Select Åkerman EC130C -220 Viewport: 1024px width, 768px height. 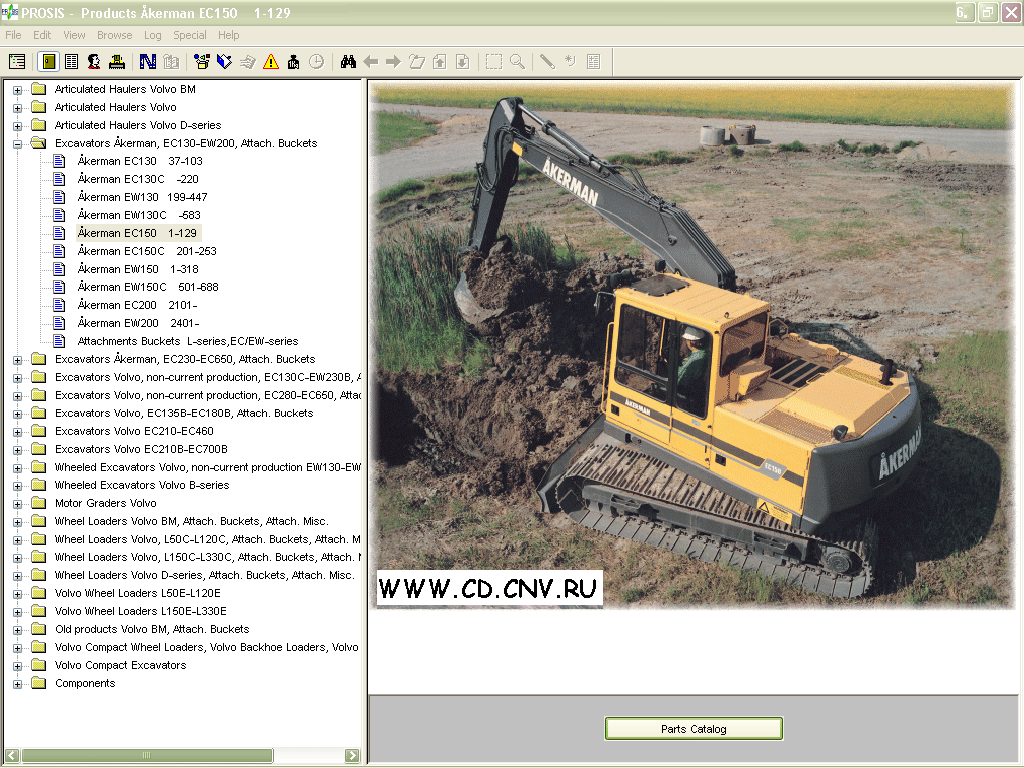click(x=138, y=179)
